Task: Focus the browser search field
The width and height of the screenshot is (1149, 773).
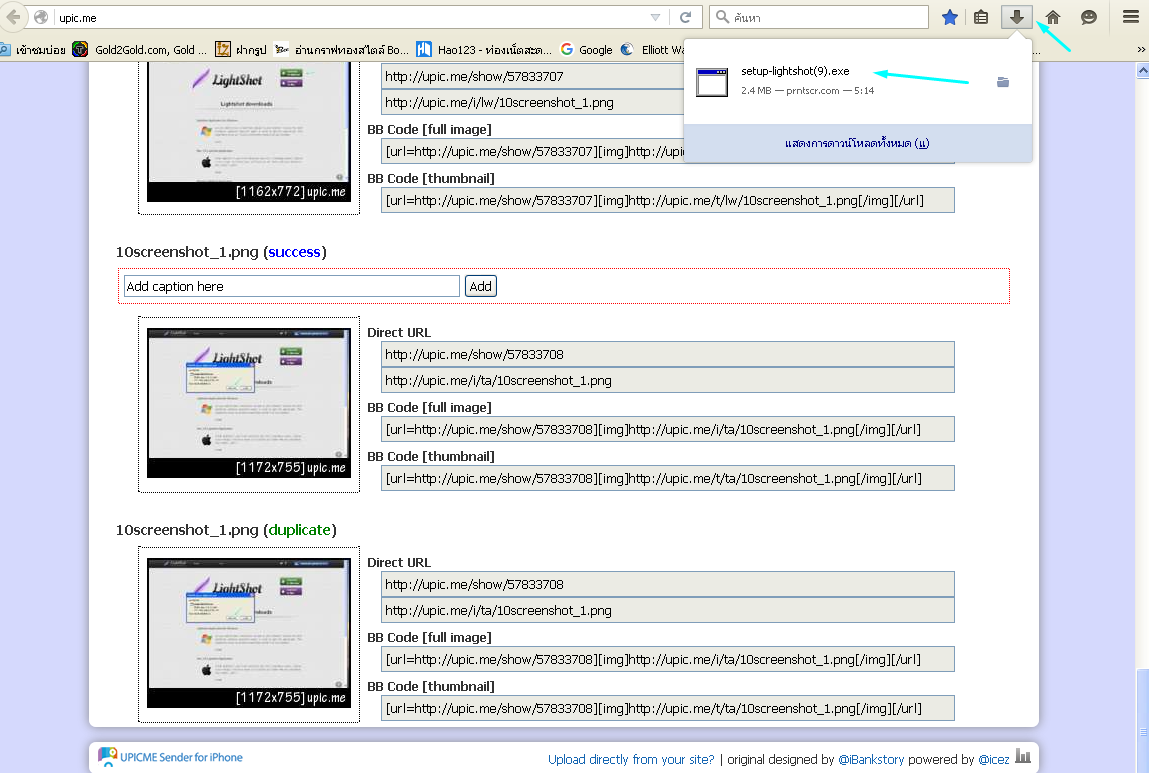Action: click(x=819, y=17)
